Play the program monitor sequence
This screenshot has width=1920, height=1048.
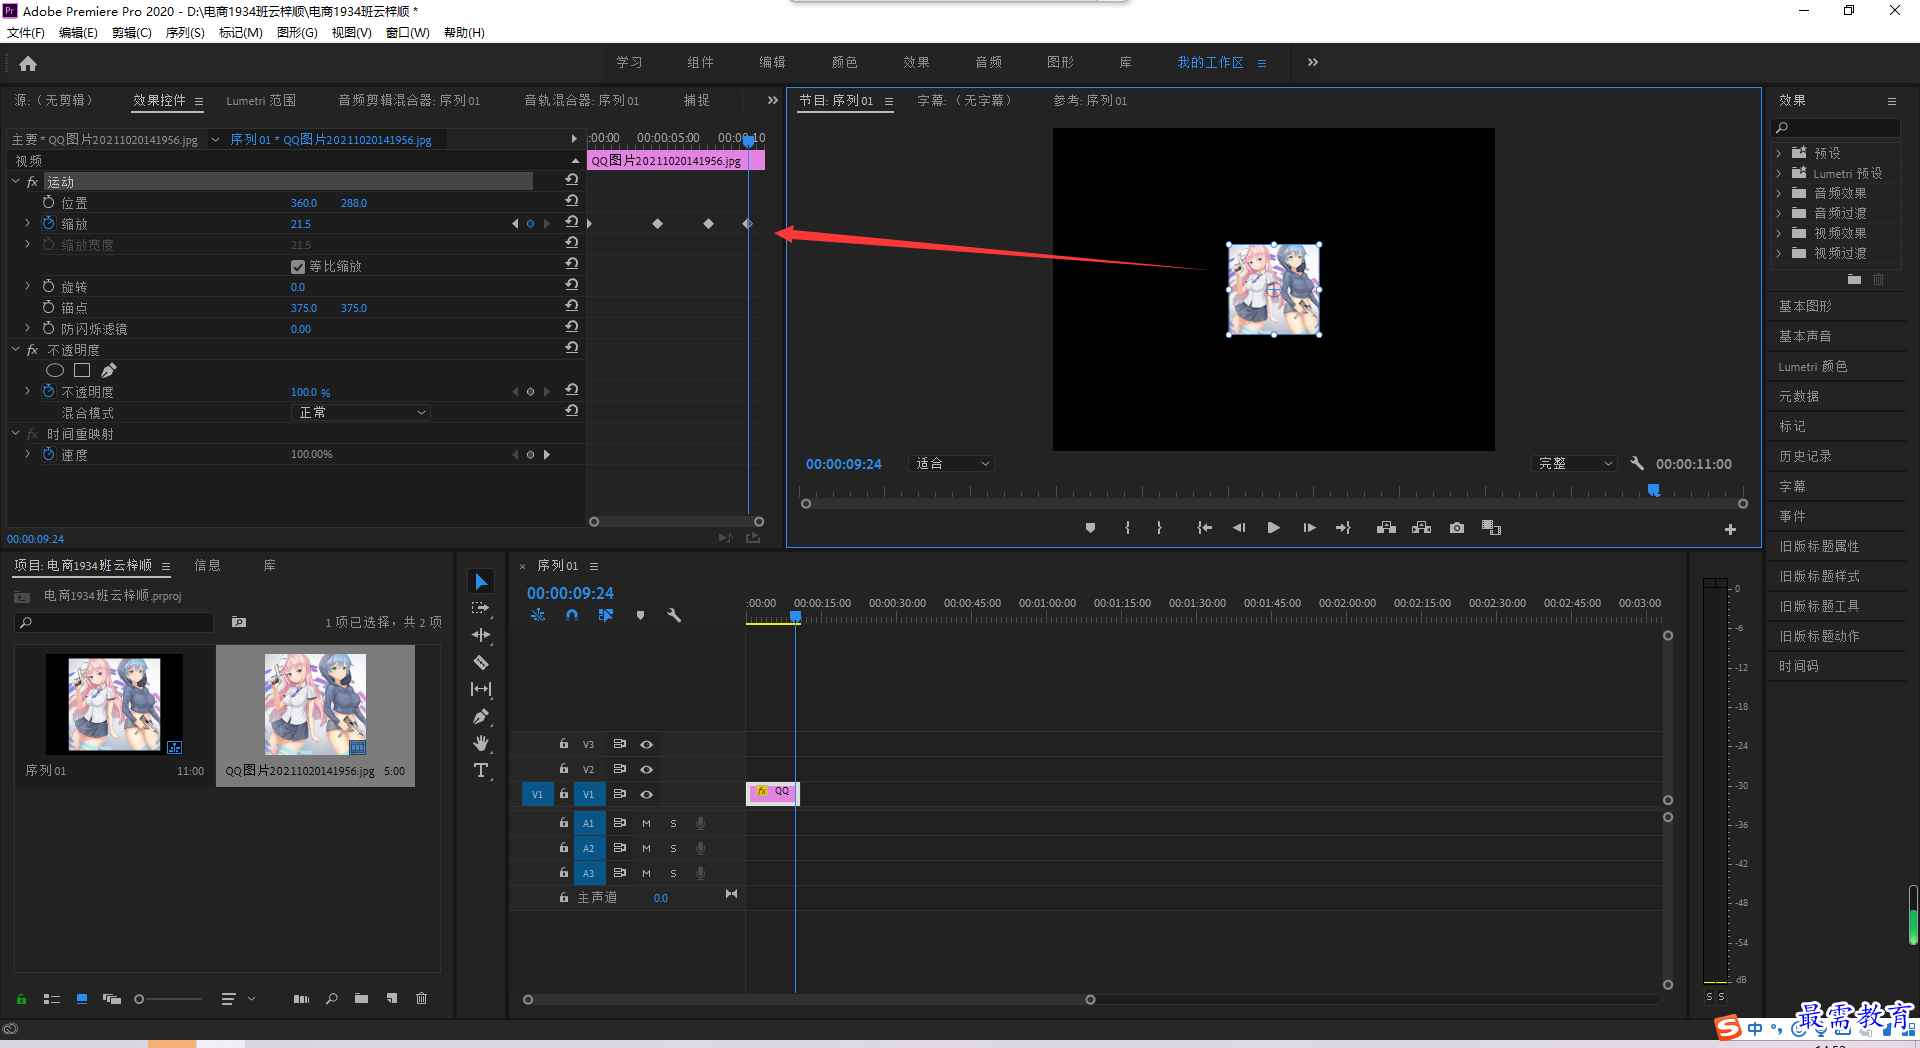(x=1273, y=528)
